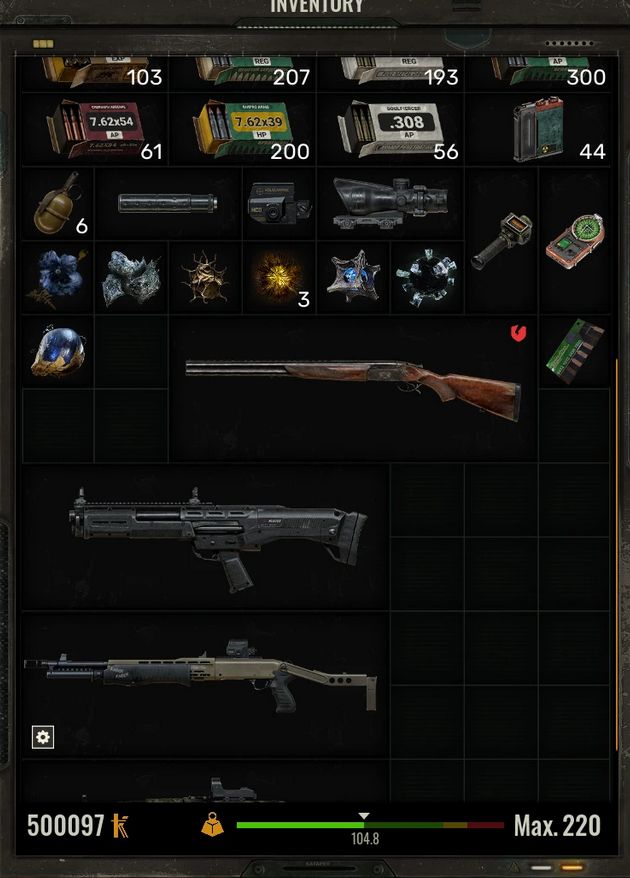Image resolution: width=630 pixels, height=878 pixels.
Task: Select the 7.62x54 AP ammo box
Action: tap(95, 129)
